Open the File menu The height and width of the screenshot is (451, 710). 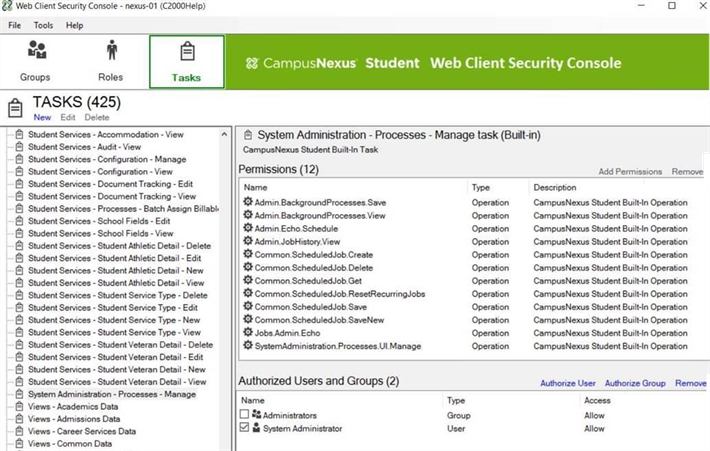[14, 25]
